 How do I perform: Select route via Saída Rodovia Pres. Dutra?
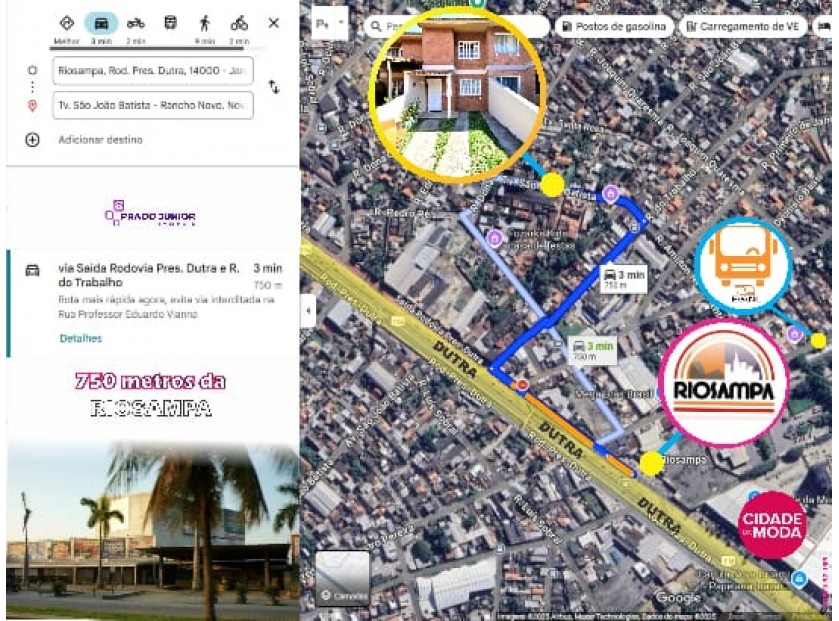[x=153, y=303]
